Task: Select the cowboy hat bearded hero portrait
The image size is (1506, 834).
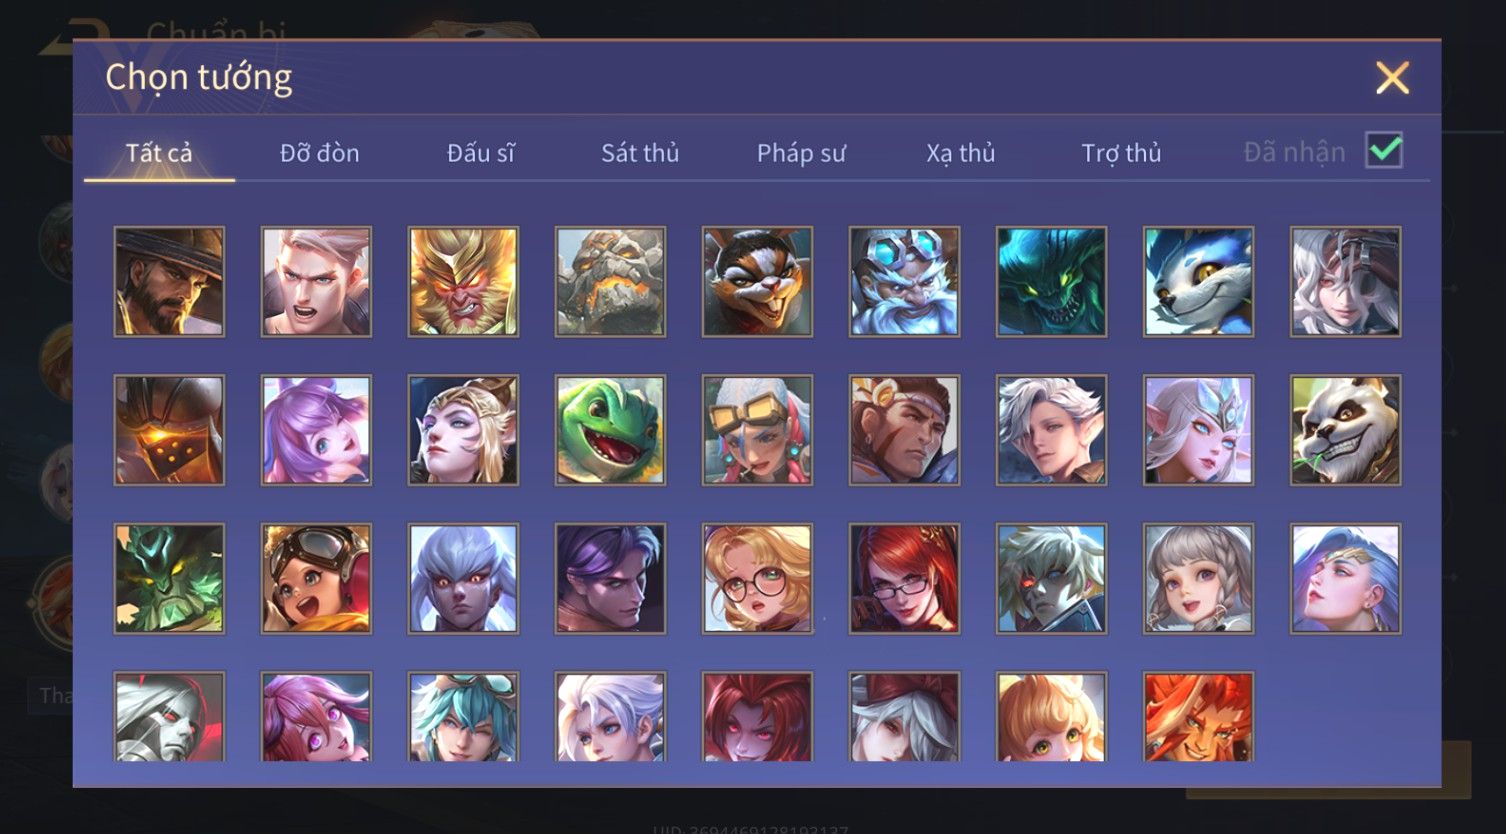Action: [x=169, y=281]
